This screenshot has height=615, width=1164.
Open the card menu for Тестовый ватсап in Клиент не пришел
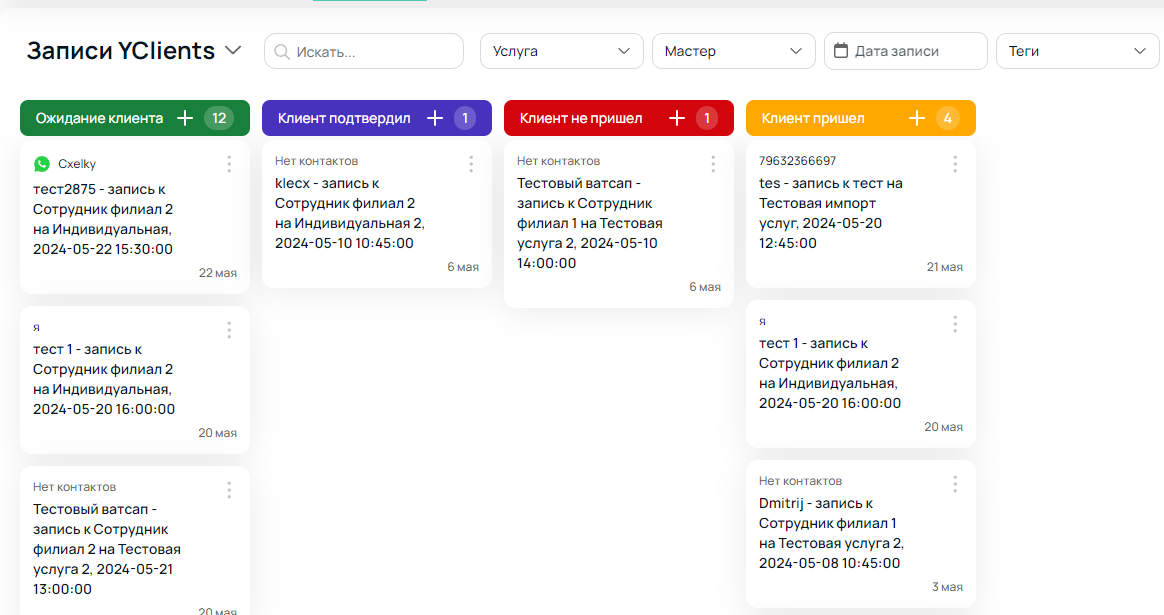(713, 164)
